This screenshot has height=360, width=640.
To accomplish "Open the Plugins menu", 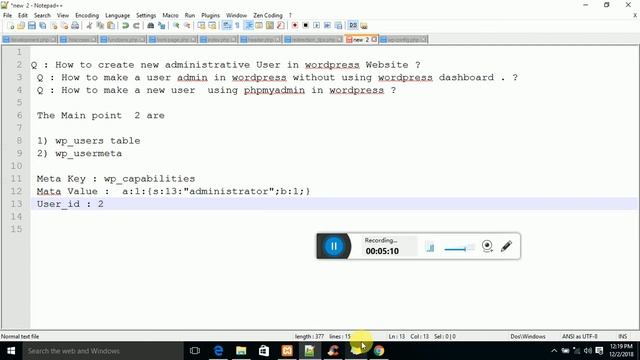I will pos(211,15).
